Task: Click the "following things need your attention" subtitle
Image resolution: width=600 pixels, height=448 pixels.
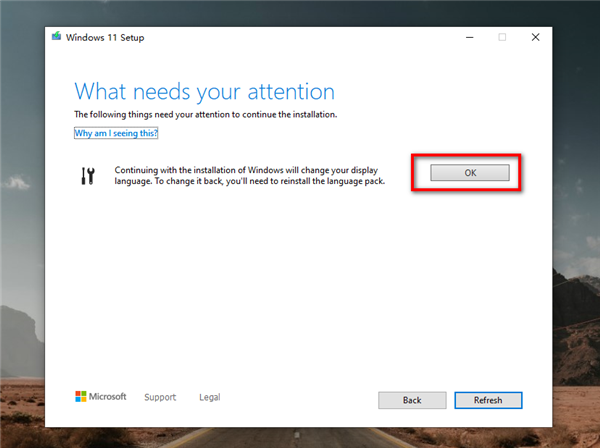Action: point(220,115)
